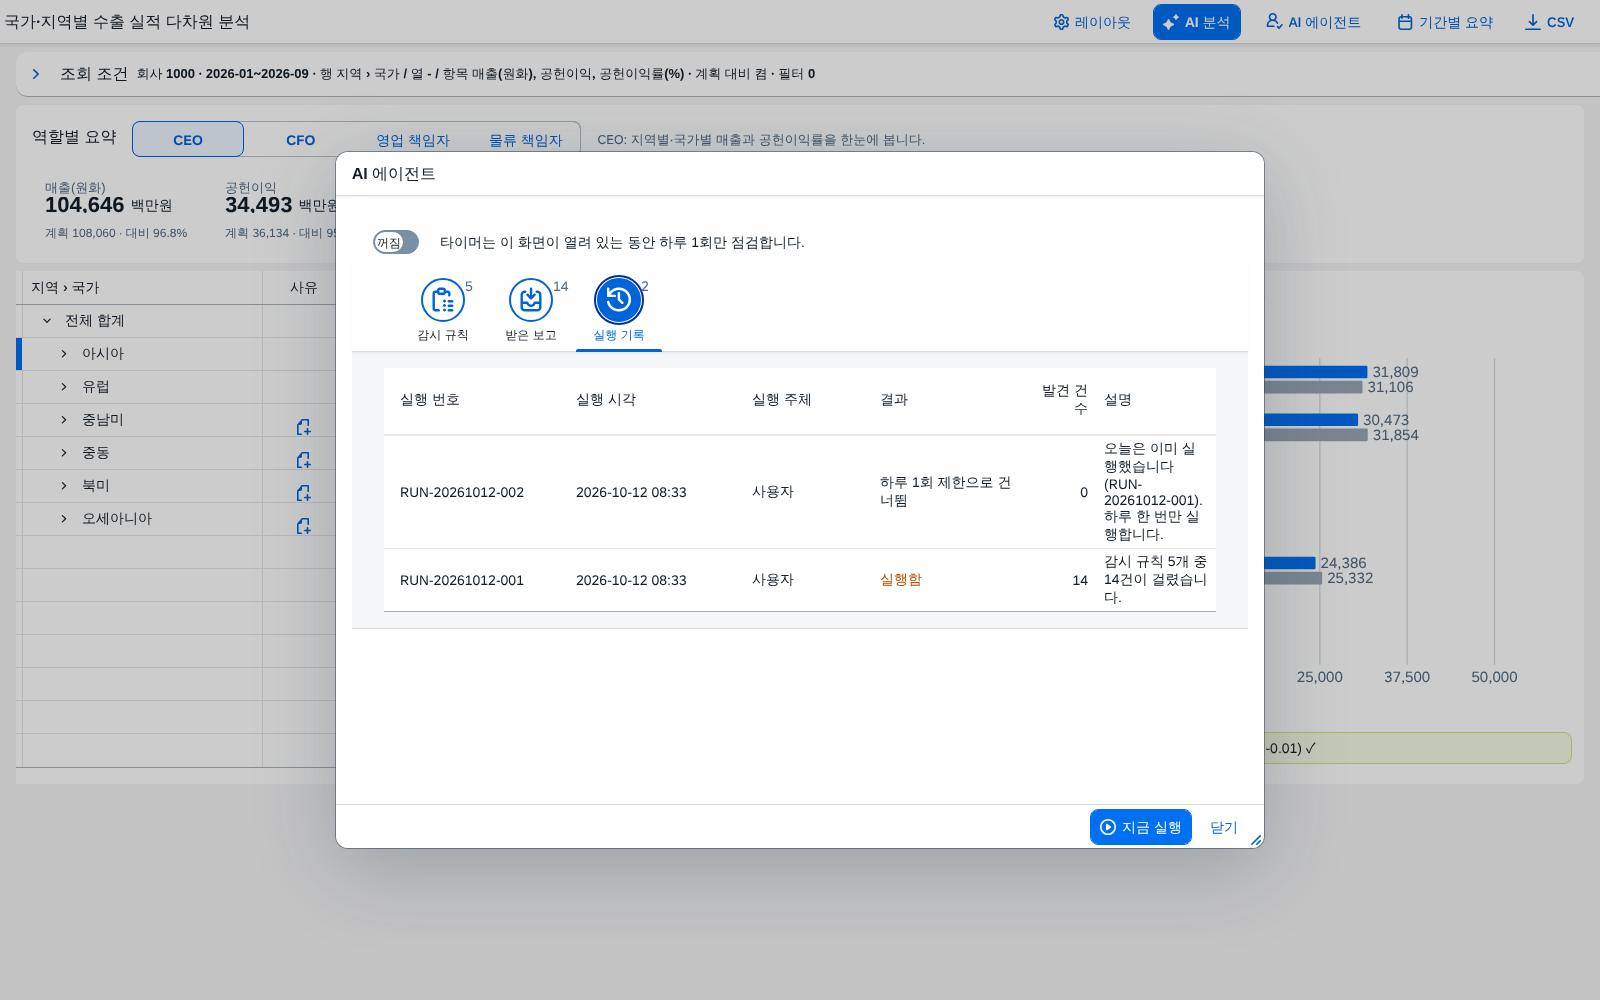Click the 하루 1회 제한으로 건너뜀 result
Screen dimensions: 1600x1000
click(x=945, y=491)
